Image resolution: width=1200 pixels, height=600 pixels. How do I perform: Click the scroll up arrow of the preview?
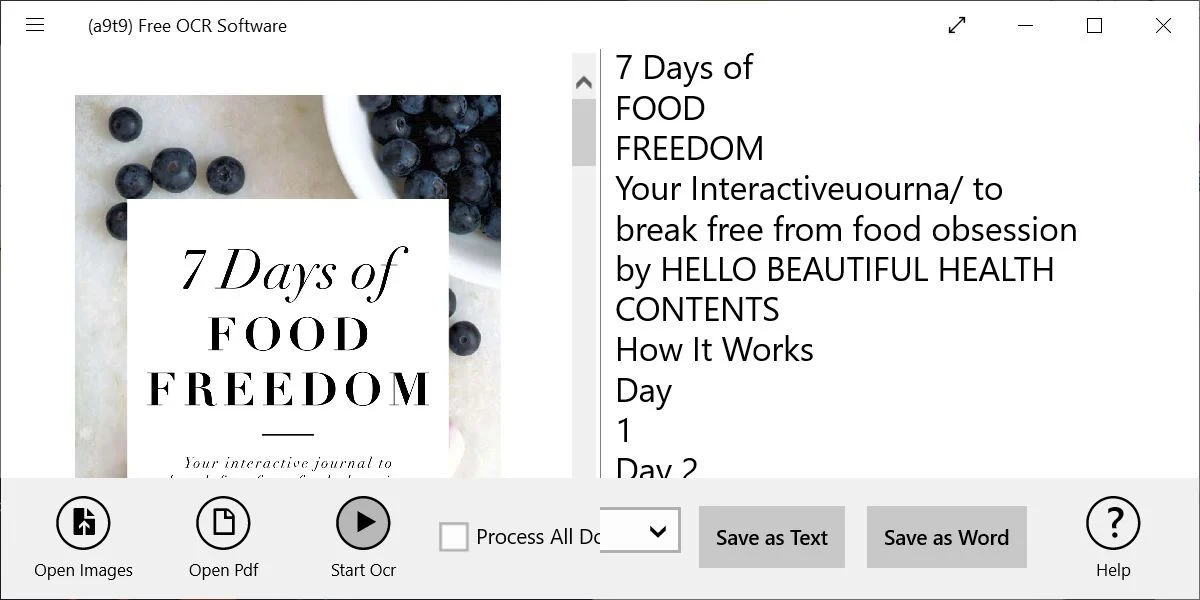584,83
